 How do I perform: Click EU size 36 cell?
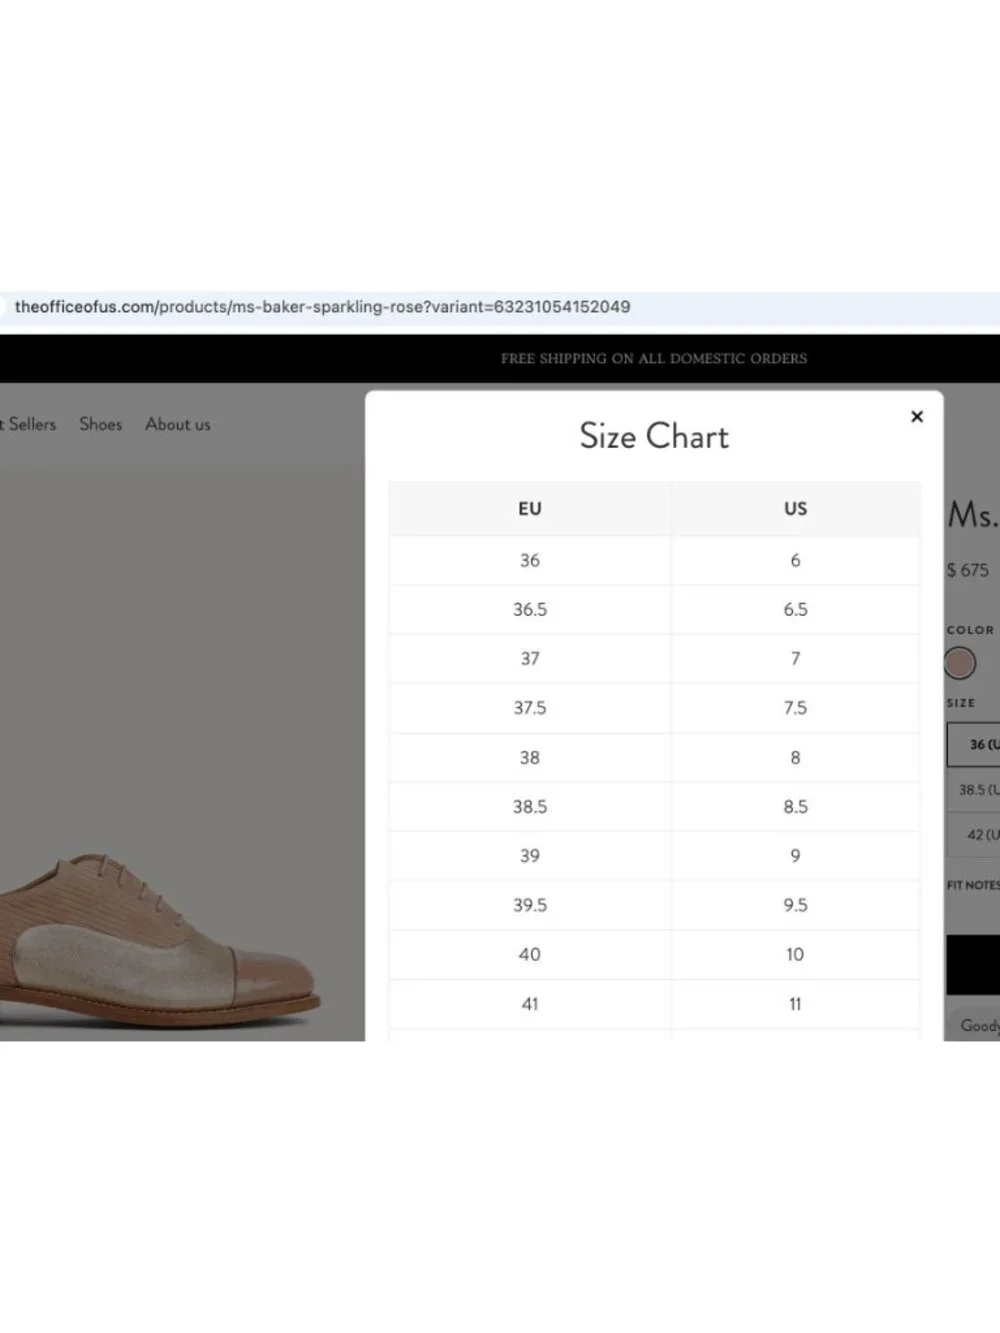[x=530, y=561]
